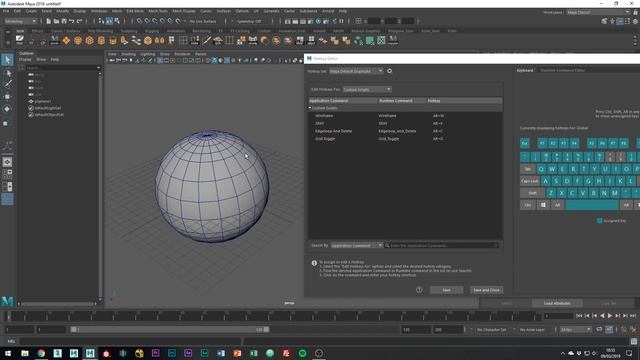640x360 pixels.
Task: Toggle the Shift key on hotkey keyboard
Action: (x=532, y=193)
